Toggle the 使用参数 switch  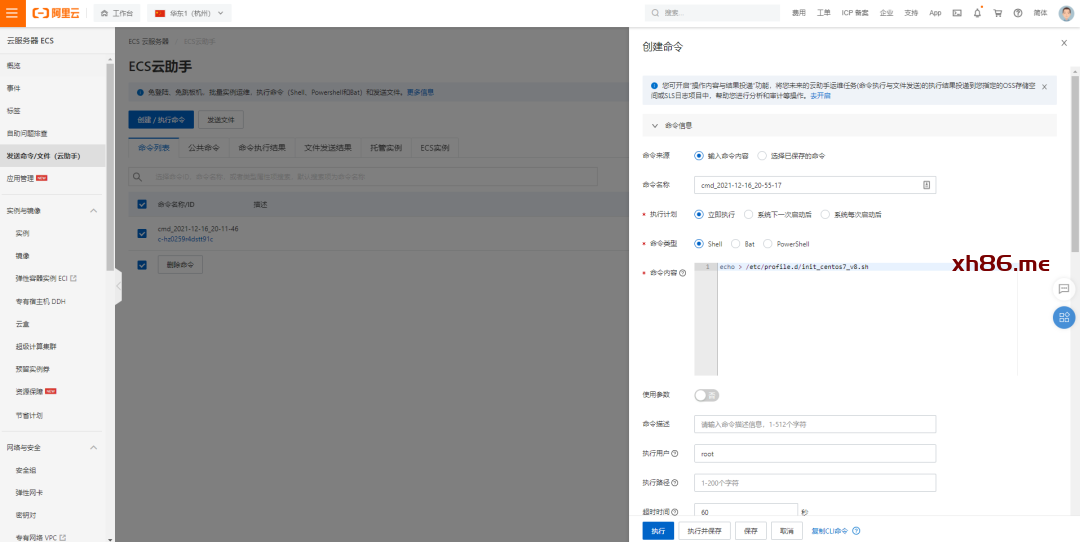(x=706, y=395)
